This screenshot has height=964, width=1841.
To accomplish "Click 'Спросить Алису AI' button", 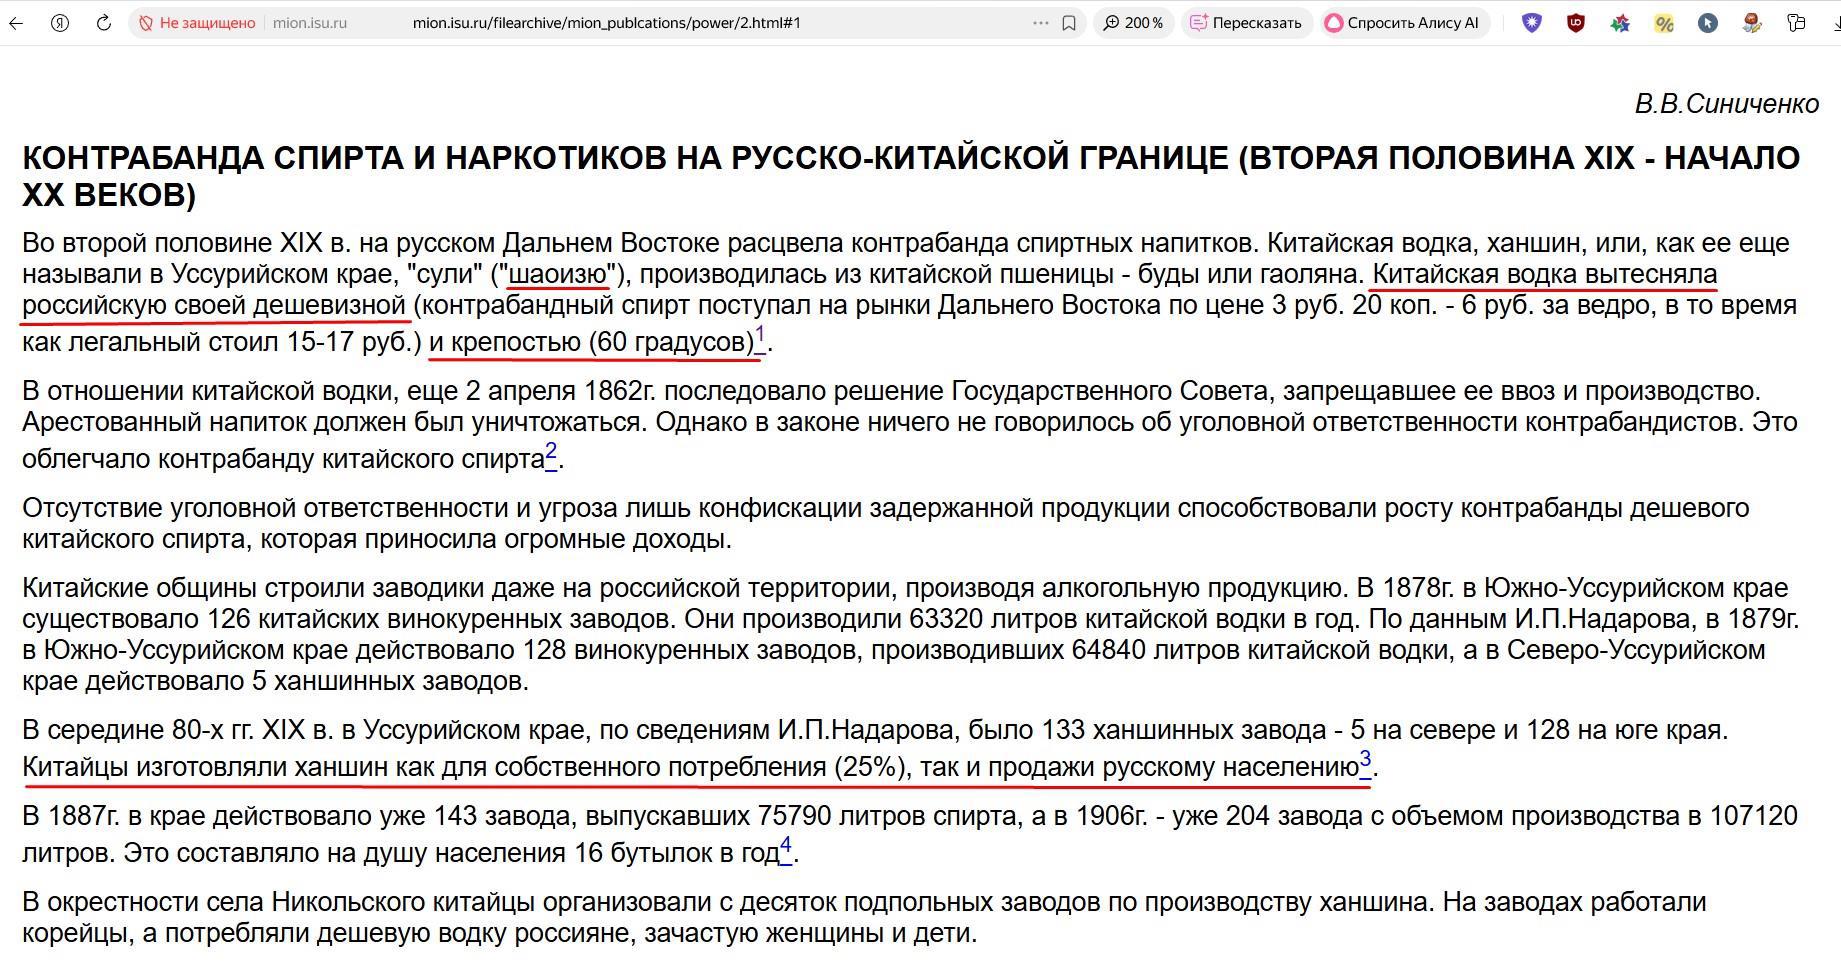I will tap(1403, 23).
